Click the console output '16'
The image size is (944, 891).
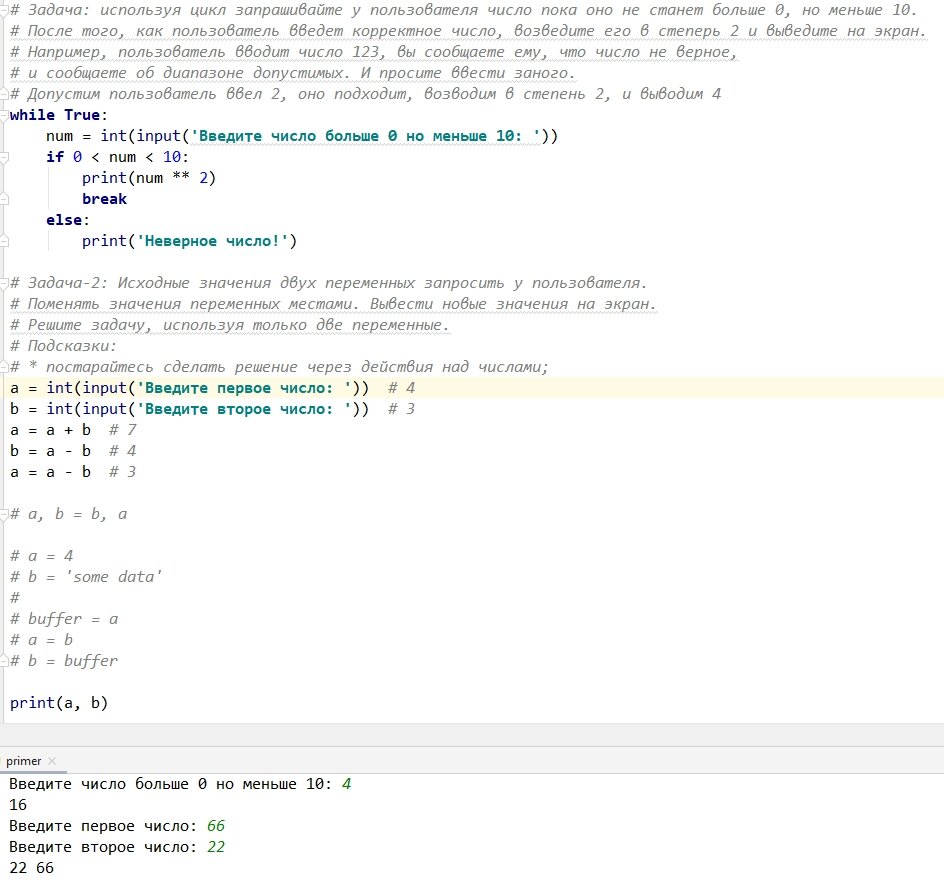pos(18,805)
